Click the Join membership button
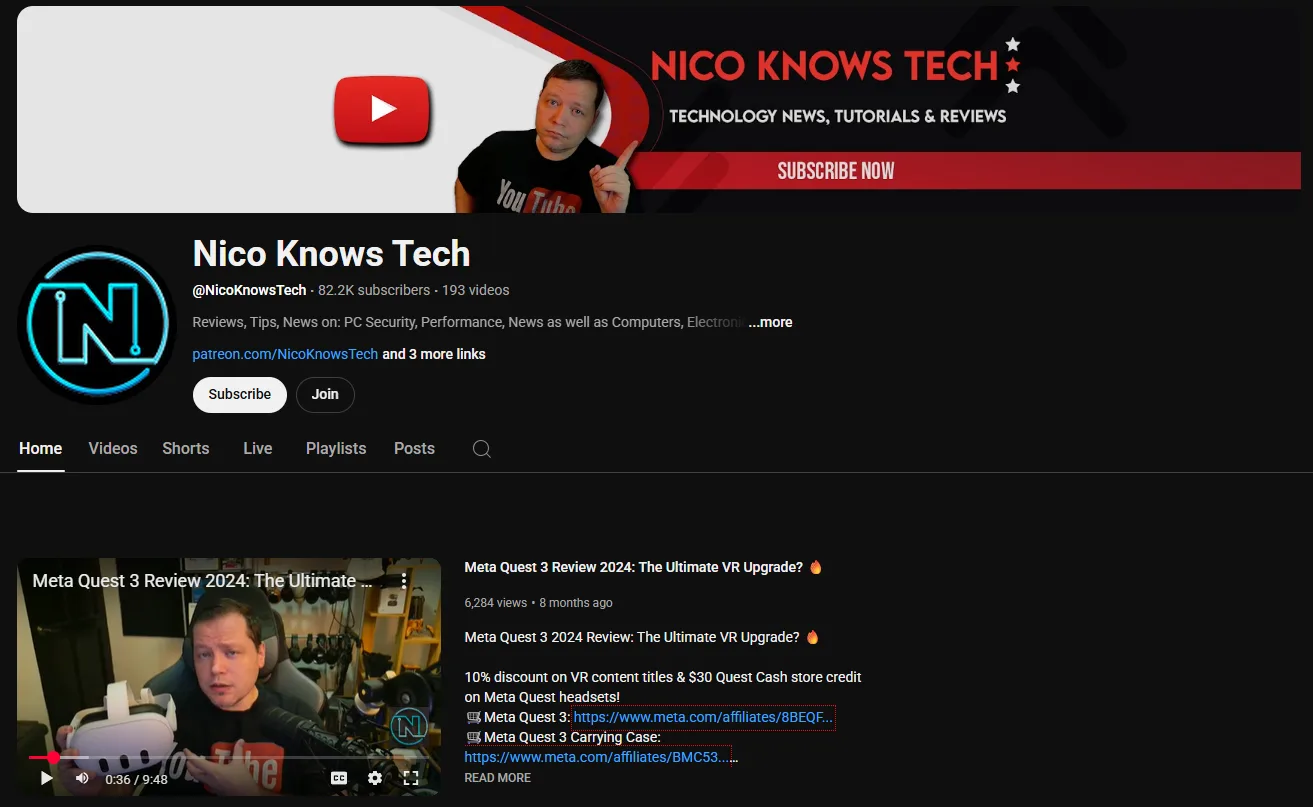This screenshot has width=1313, height=807. (x=325, y=394)
